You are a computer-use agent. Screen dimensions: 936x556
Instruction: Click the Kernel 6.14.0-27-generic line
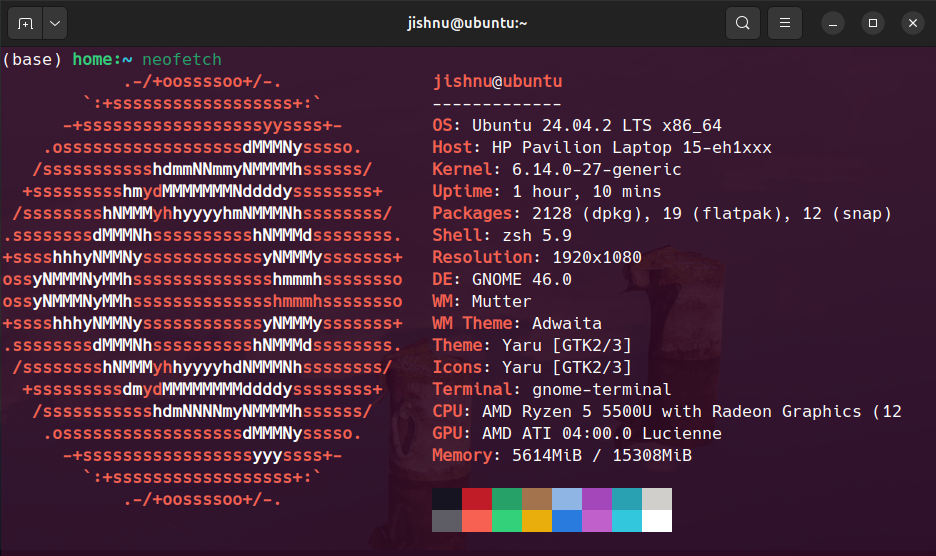pyautogui.click(x=556, y=170)
